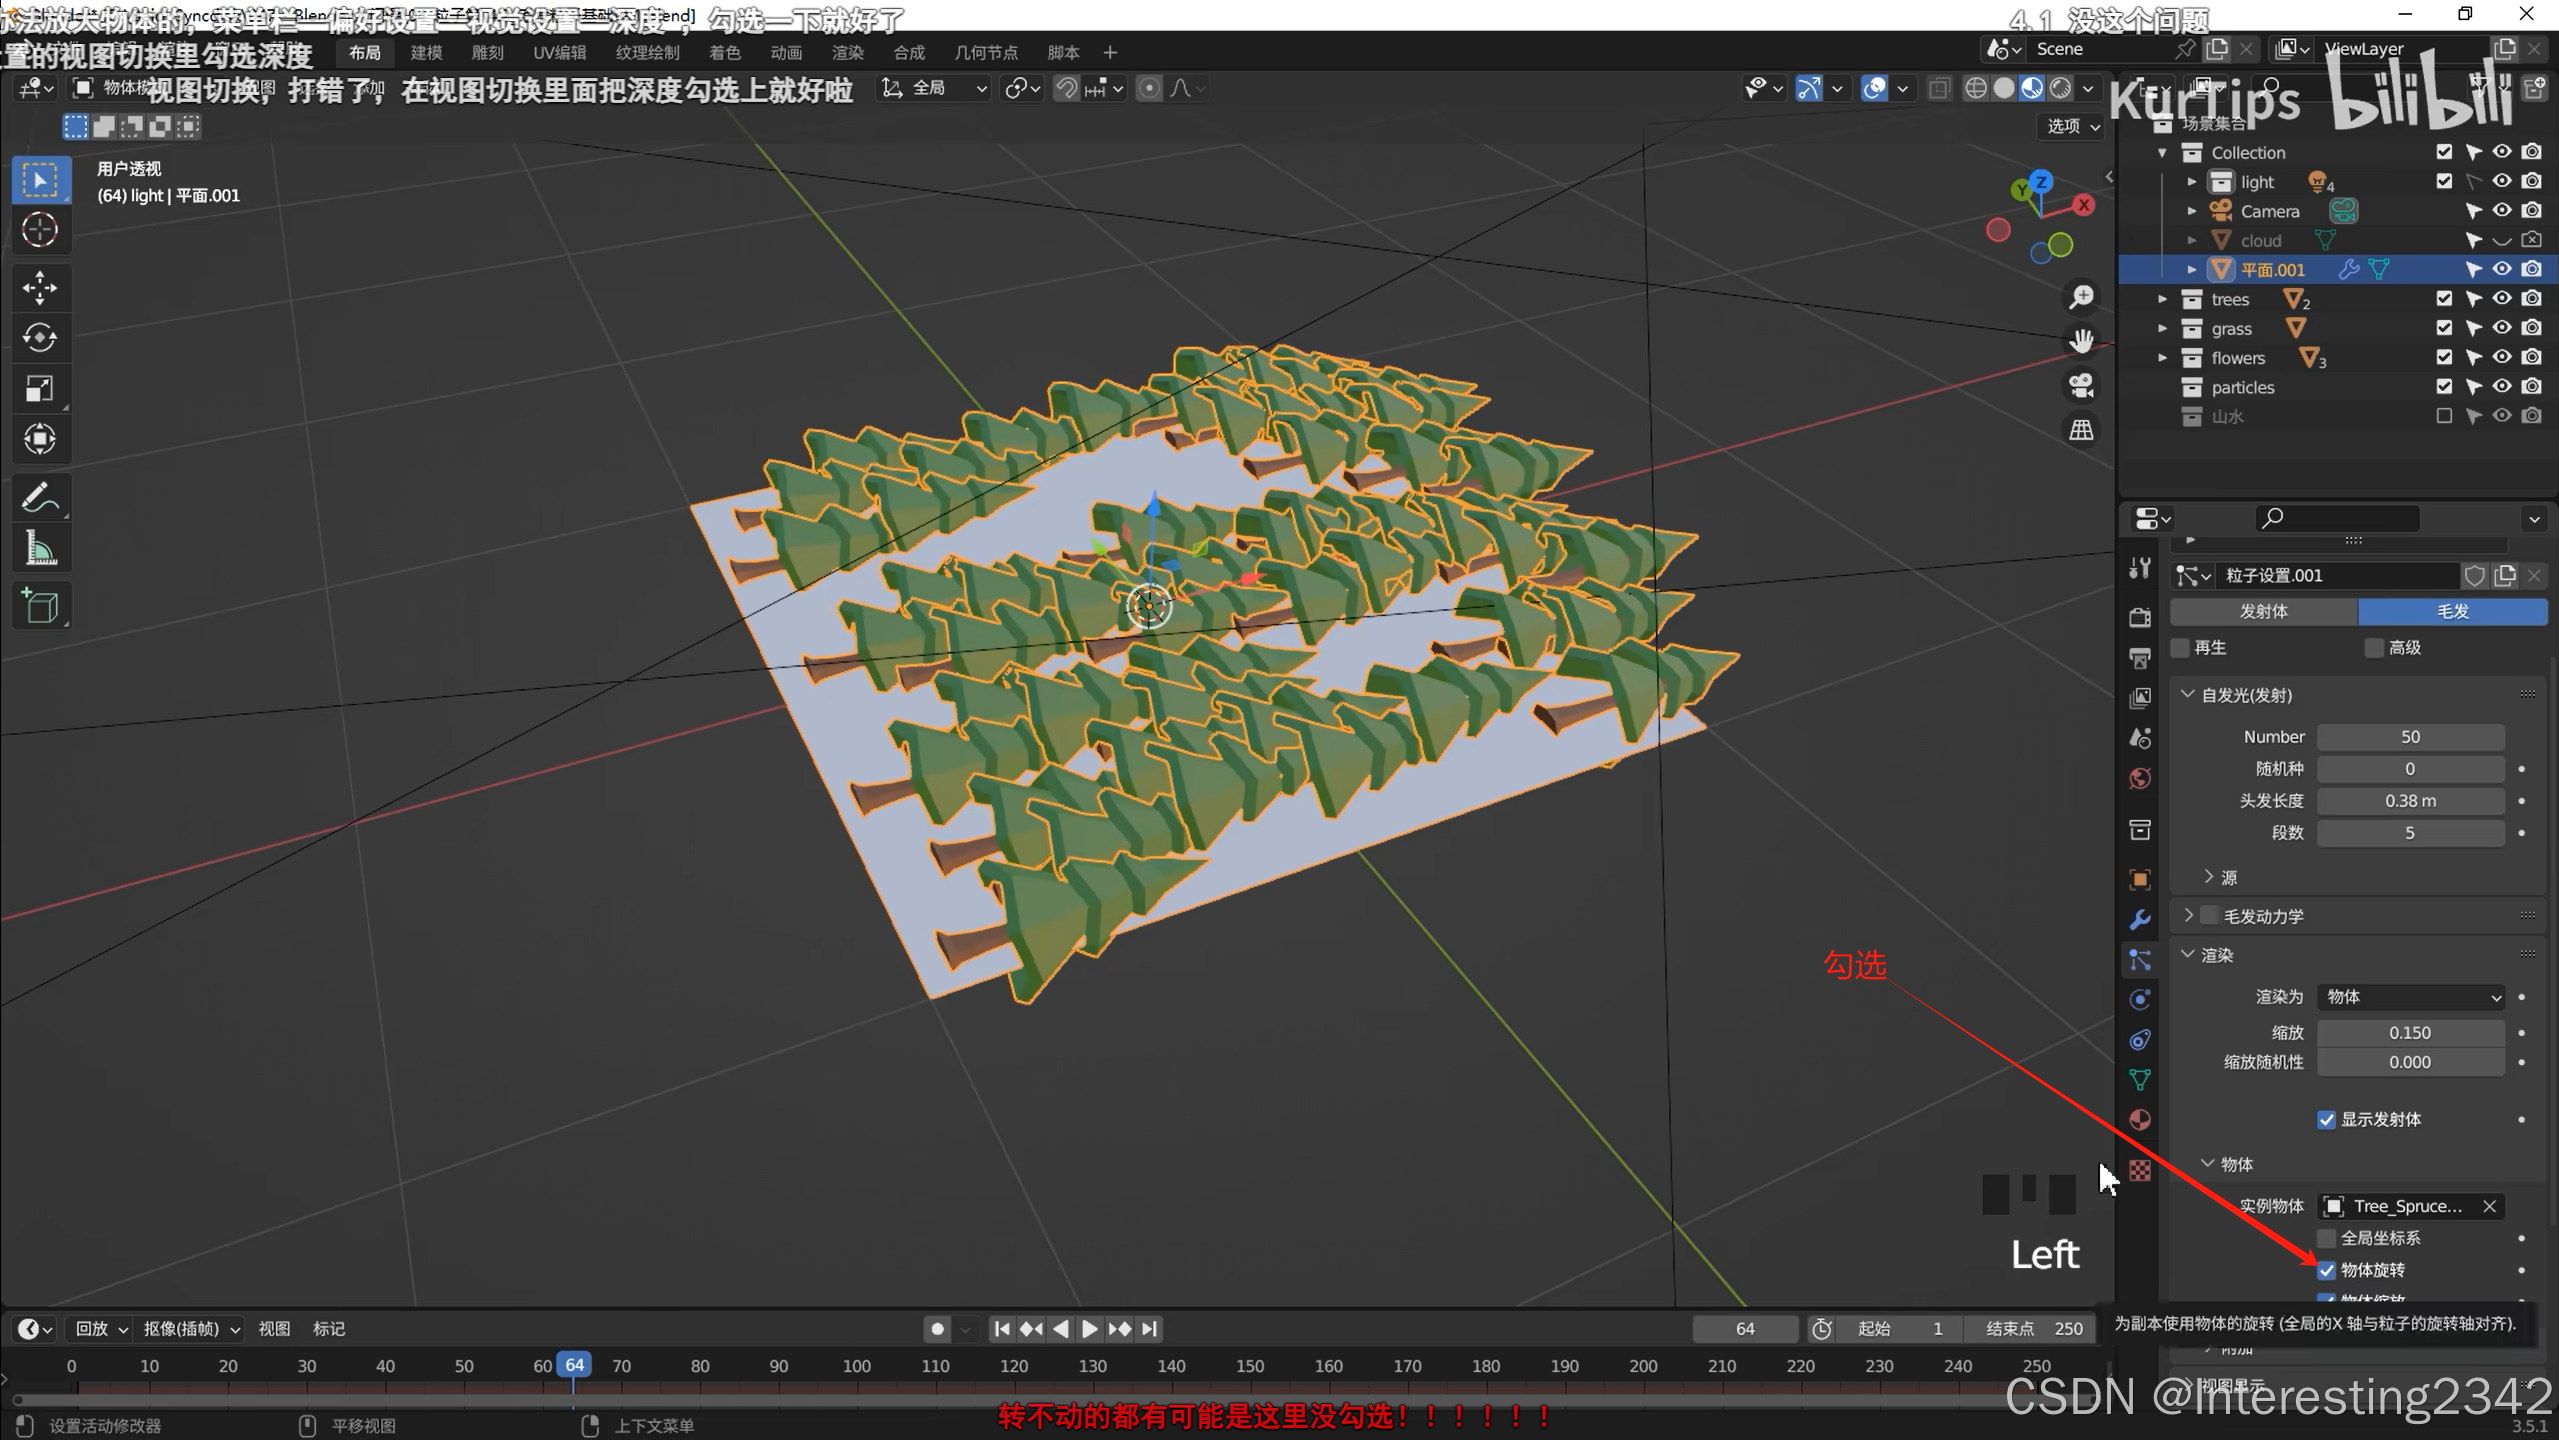Switch to orthographic grid view icon

tap(2081, 430)
